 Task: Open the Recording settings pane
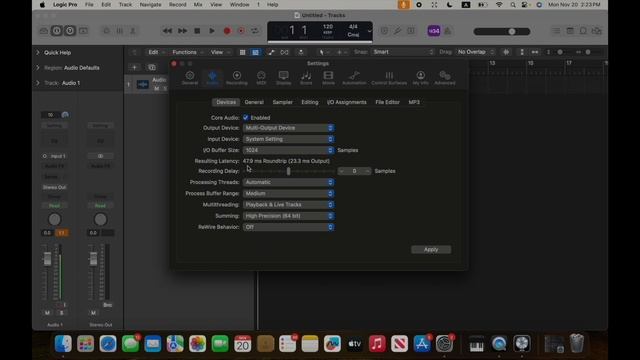coord(237,78)
